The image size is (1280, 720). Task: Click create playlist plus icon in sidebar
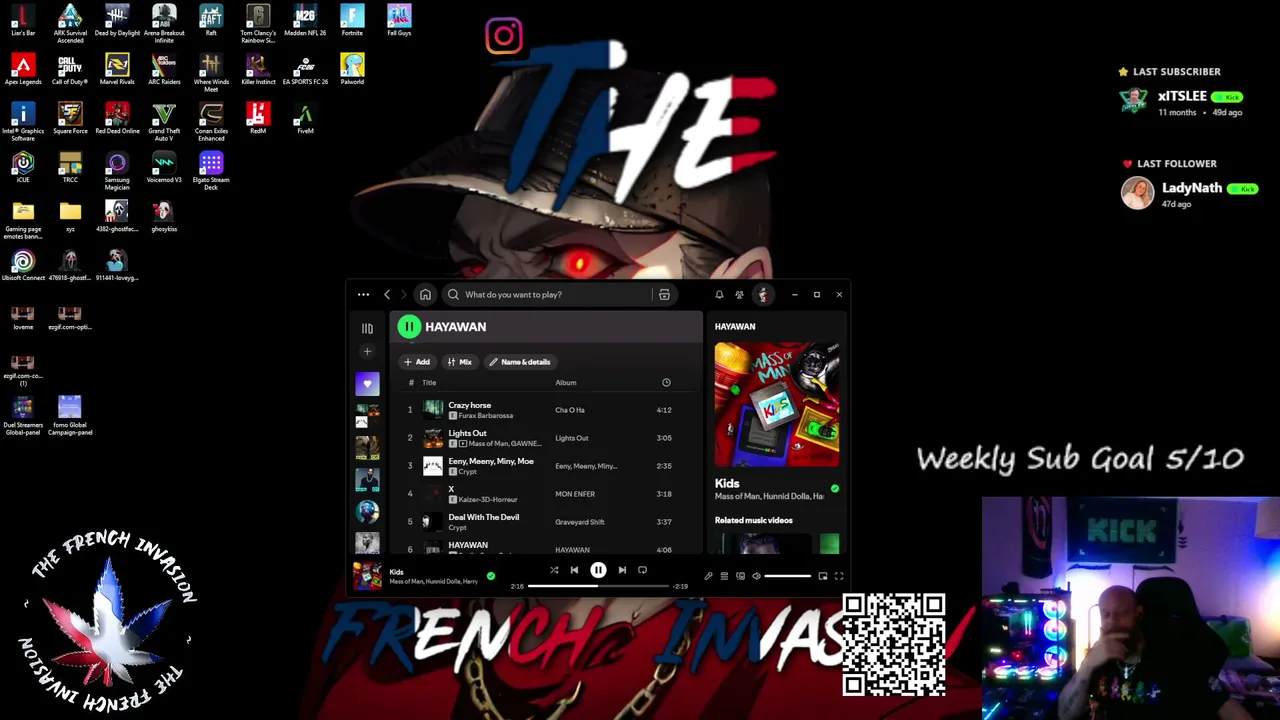click(367, 351)
